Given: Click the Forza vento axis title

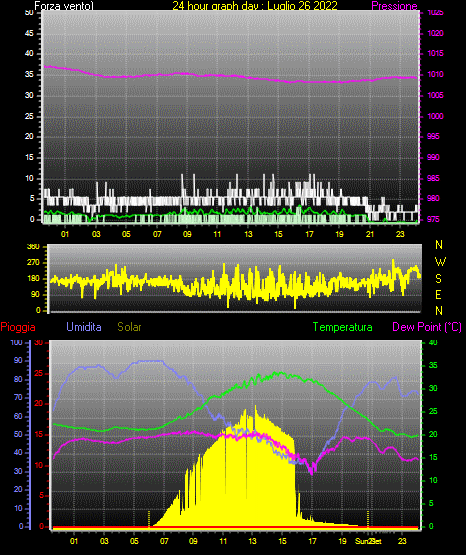Looking at the screenshot, I should [64, 6].
